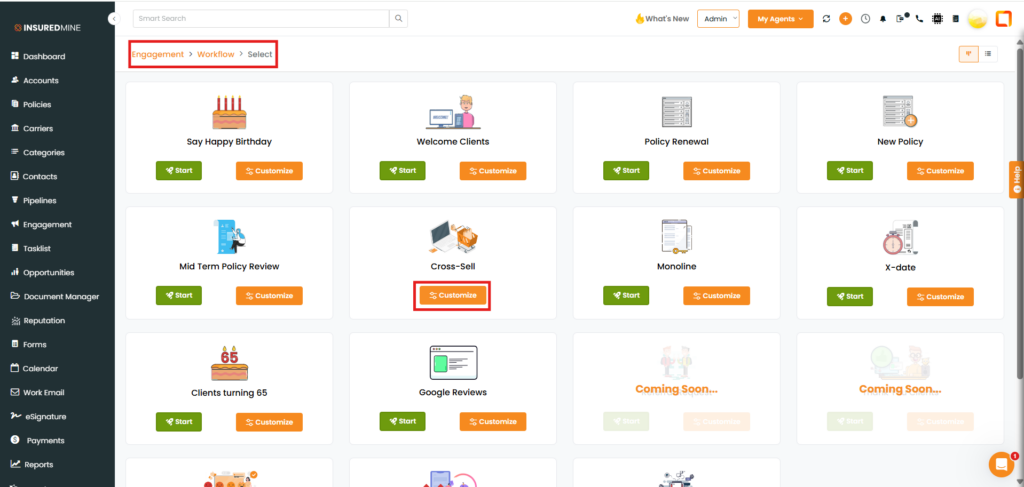Open the chat widget bubble
This screenshot has height=487, width=1024.
tap(1000, 464)
